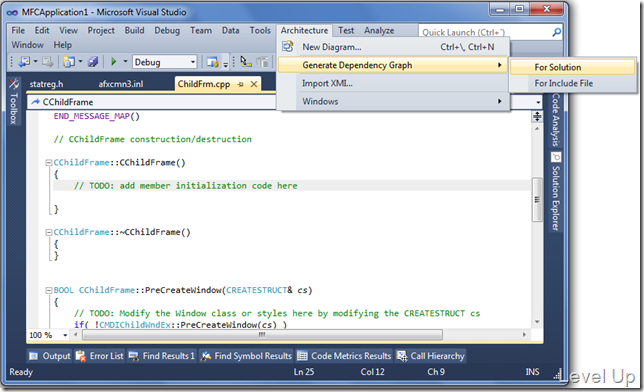Open the Start Debugging dropdown arrow

click(125, 62)
